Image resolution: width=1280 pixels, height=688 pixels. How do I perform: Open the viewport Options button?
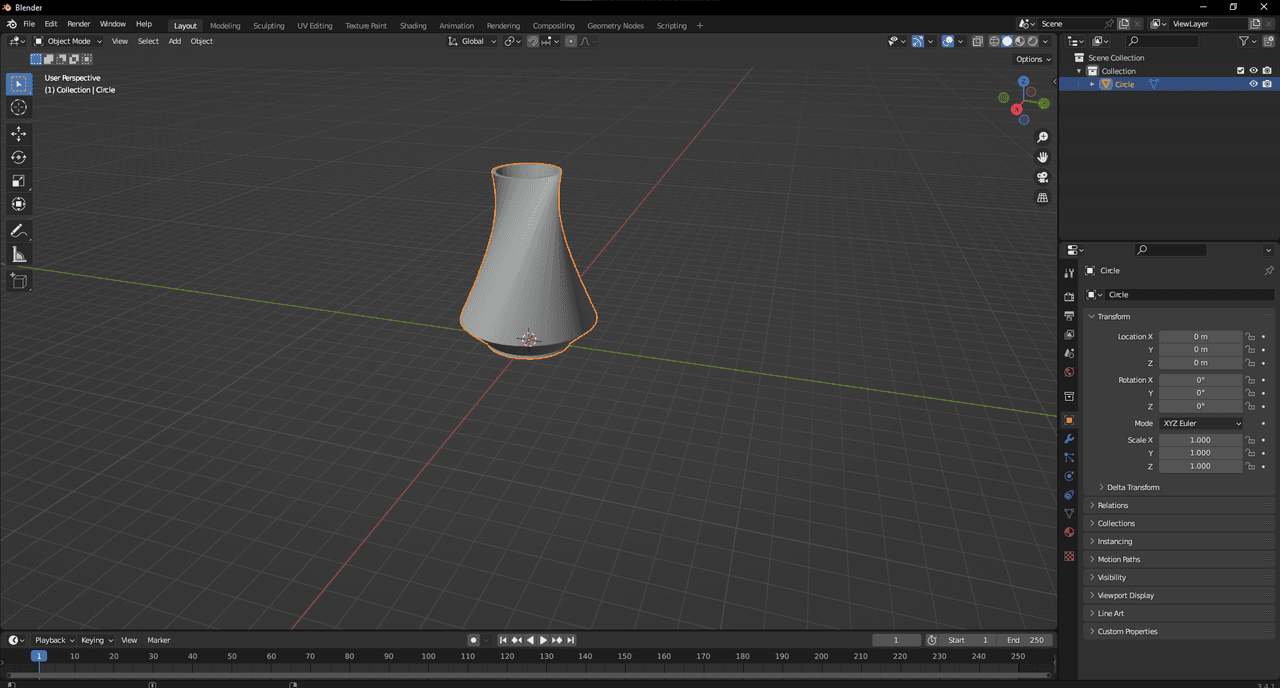pos(1033,59)
